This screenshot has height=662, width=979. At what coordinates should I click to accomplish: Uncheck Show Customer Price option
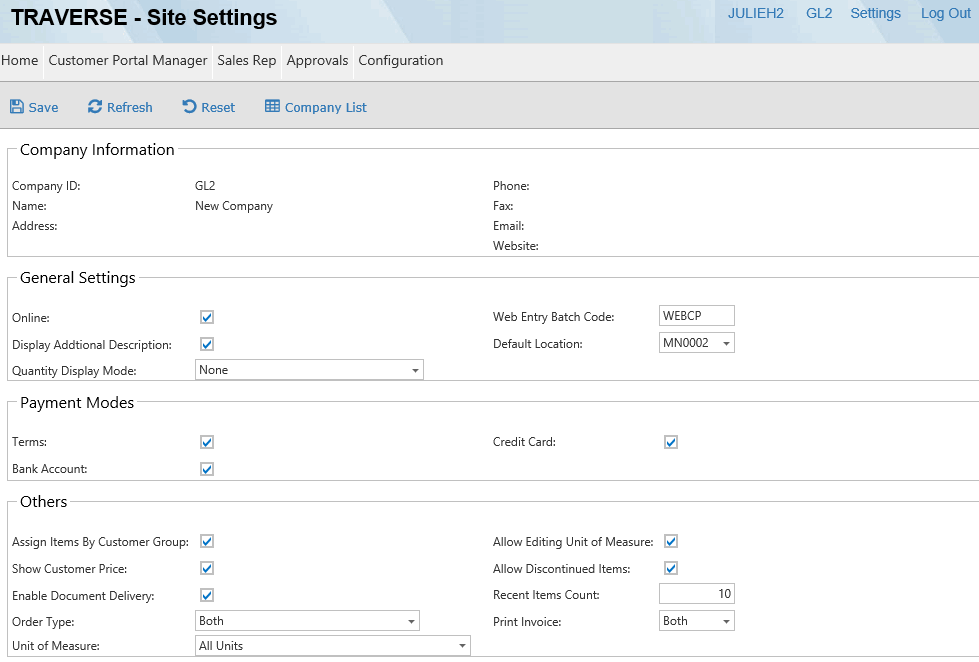point(207,568)
